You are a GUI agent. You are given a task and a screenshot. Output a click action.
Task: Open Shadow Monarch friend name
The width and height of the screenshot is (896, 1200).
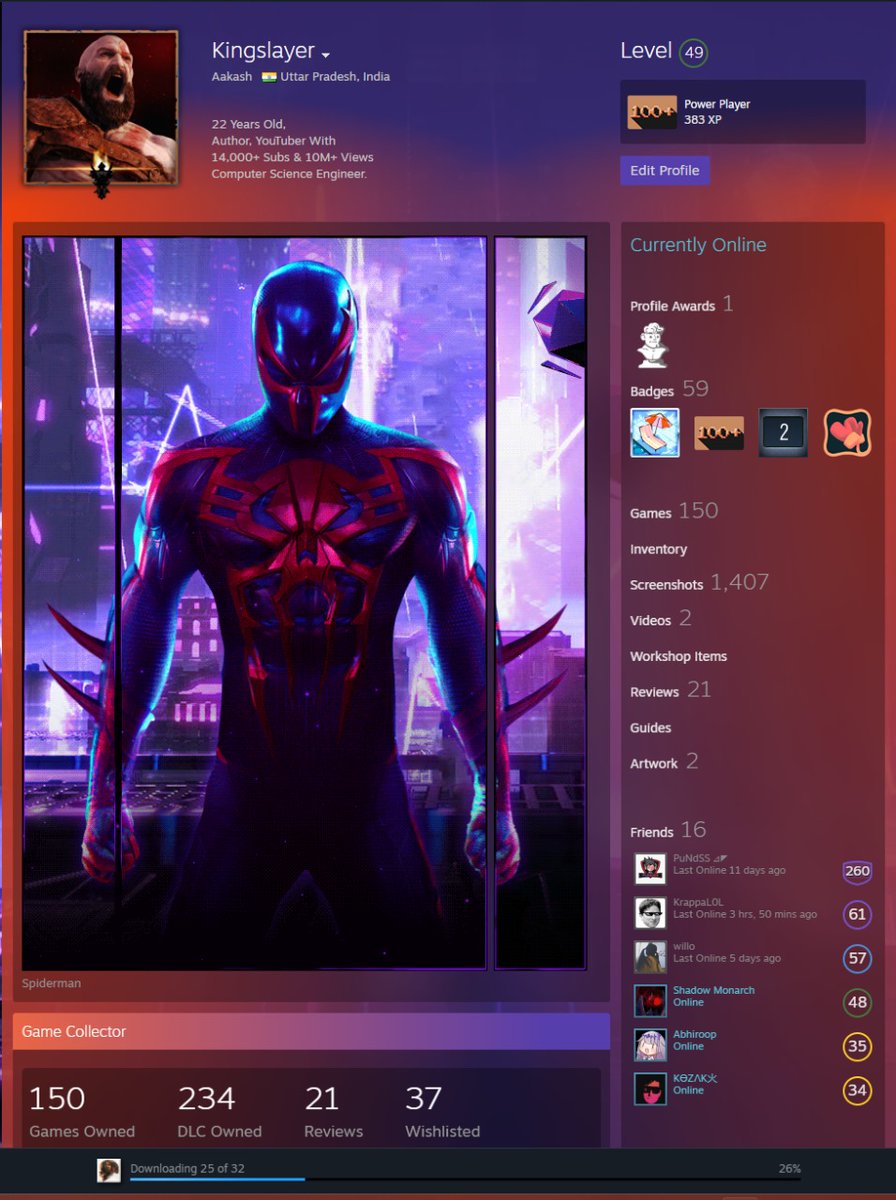coord(714,990)
